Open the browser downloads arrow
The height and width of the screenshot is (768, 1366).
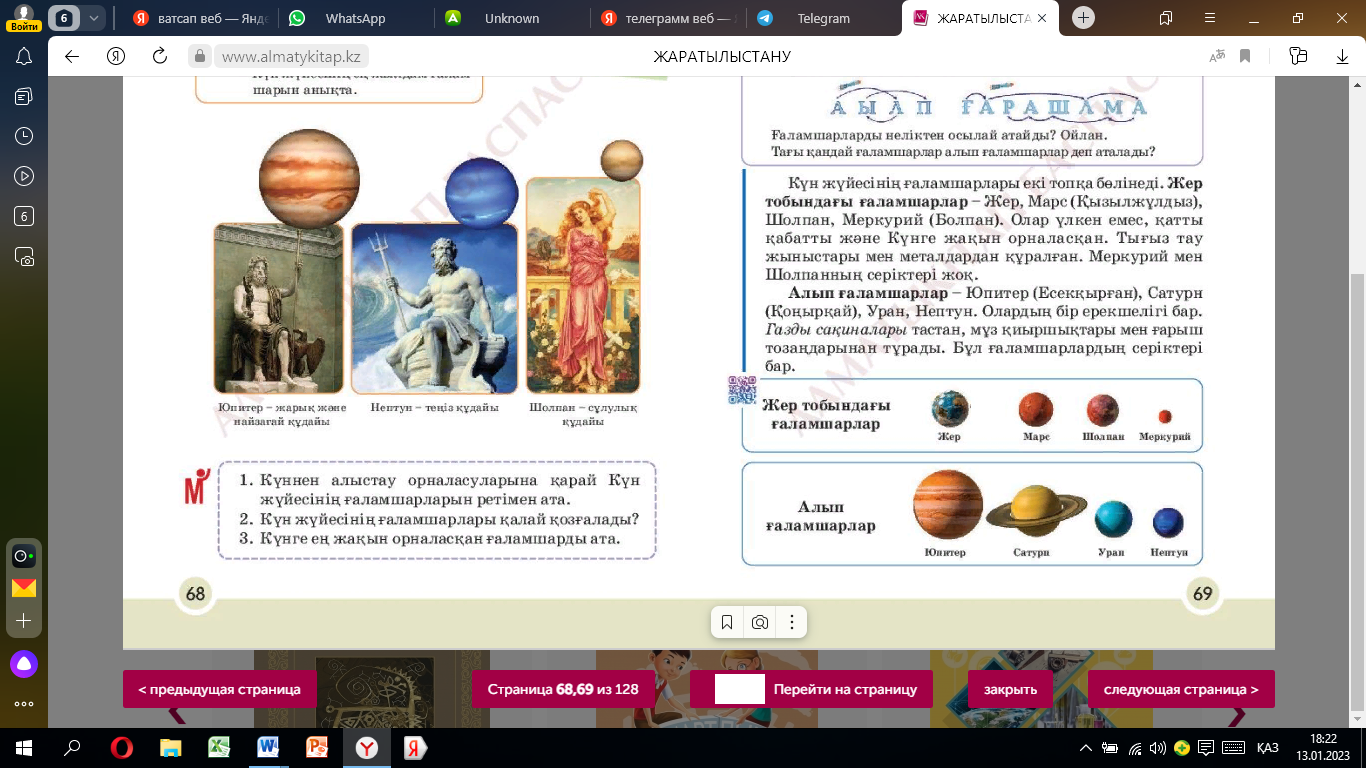[x=1342, y=56]
